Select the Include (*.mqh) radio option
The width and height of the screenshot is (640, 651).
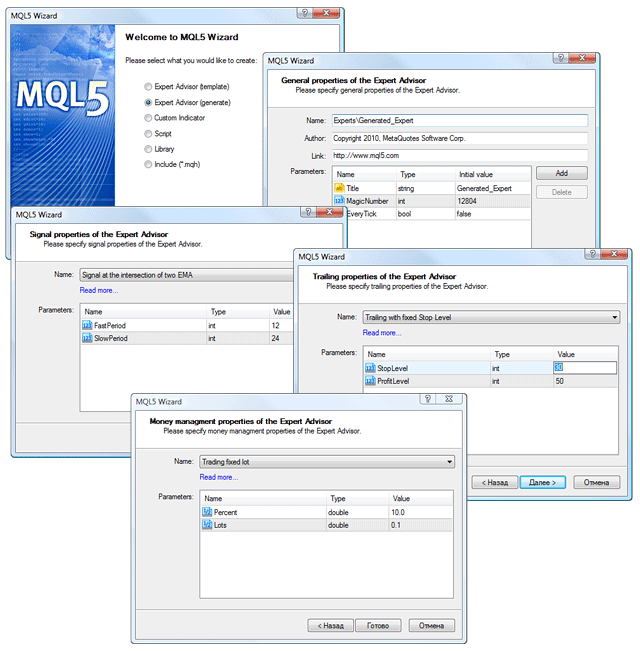[148, 164]
